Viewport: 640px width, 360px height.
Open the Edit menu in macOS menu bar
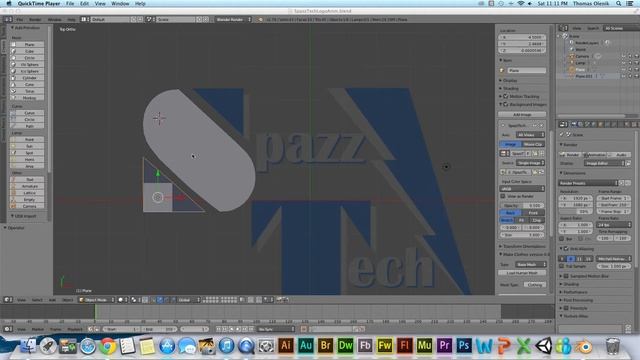pyautogui.click(x=84, y=4)
